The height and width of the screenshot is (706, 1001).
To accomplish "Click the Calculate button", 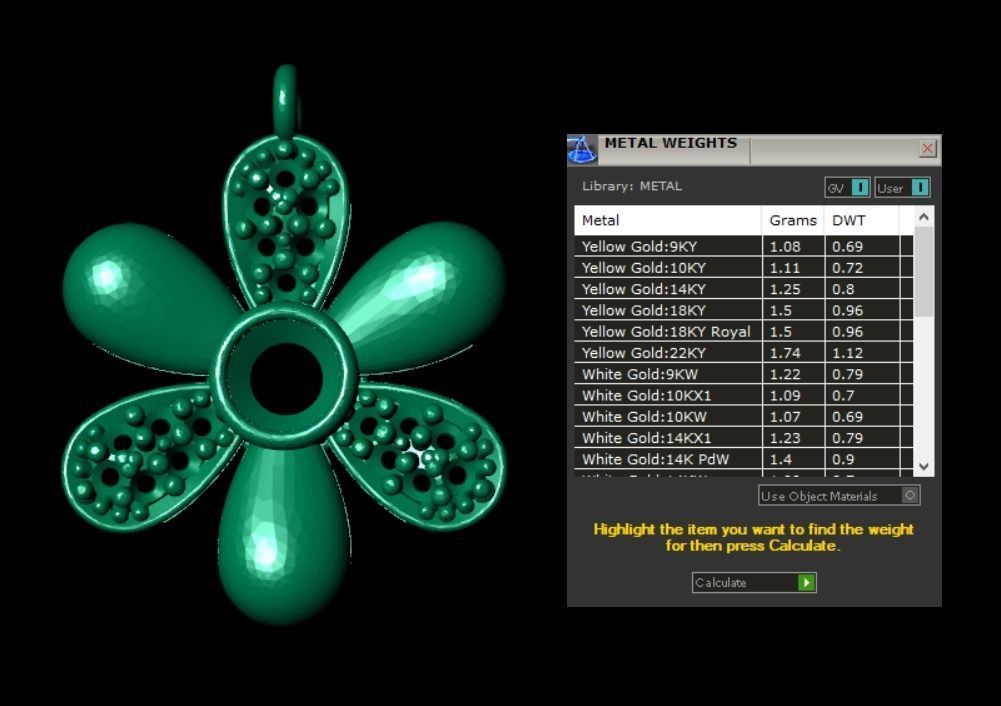I will click(x=754, y=582).
